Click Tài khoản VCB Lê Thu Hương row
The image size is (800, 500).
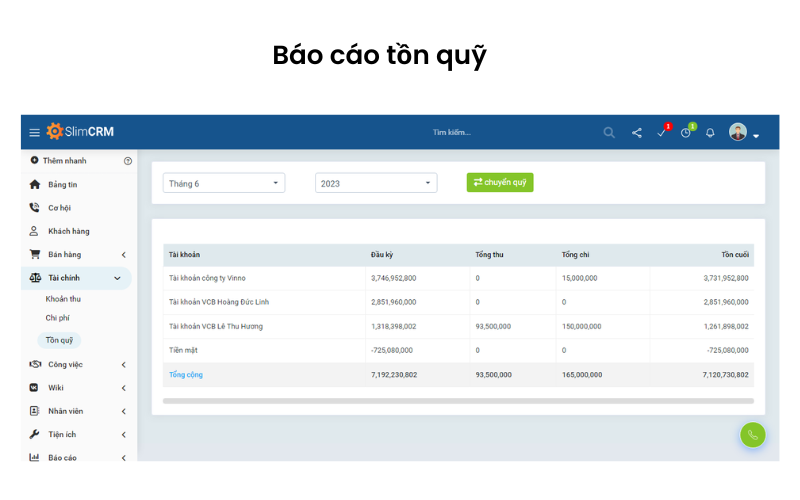(458, 326)
